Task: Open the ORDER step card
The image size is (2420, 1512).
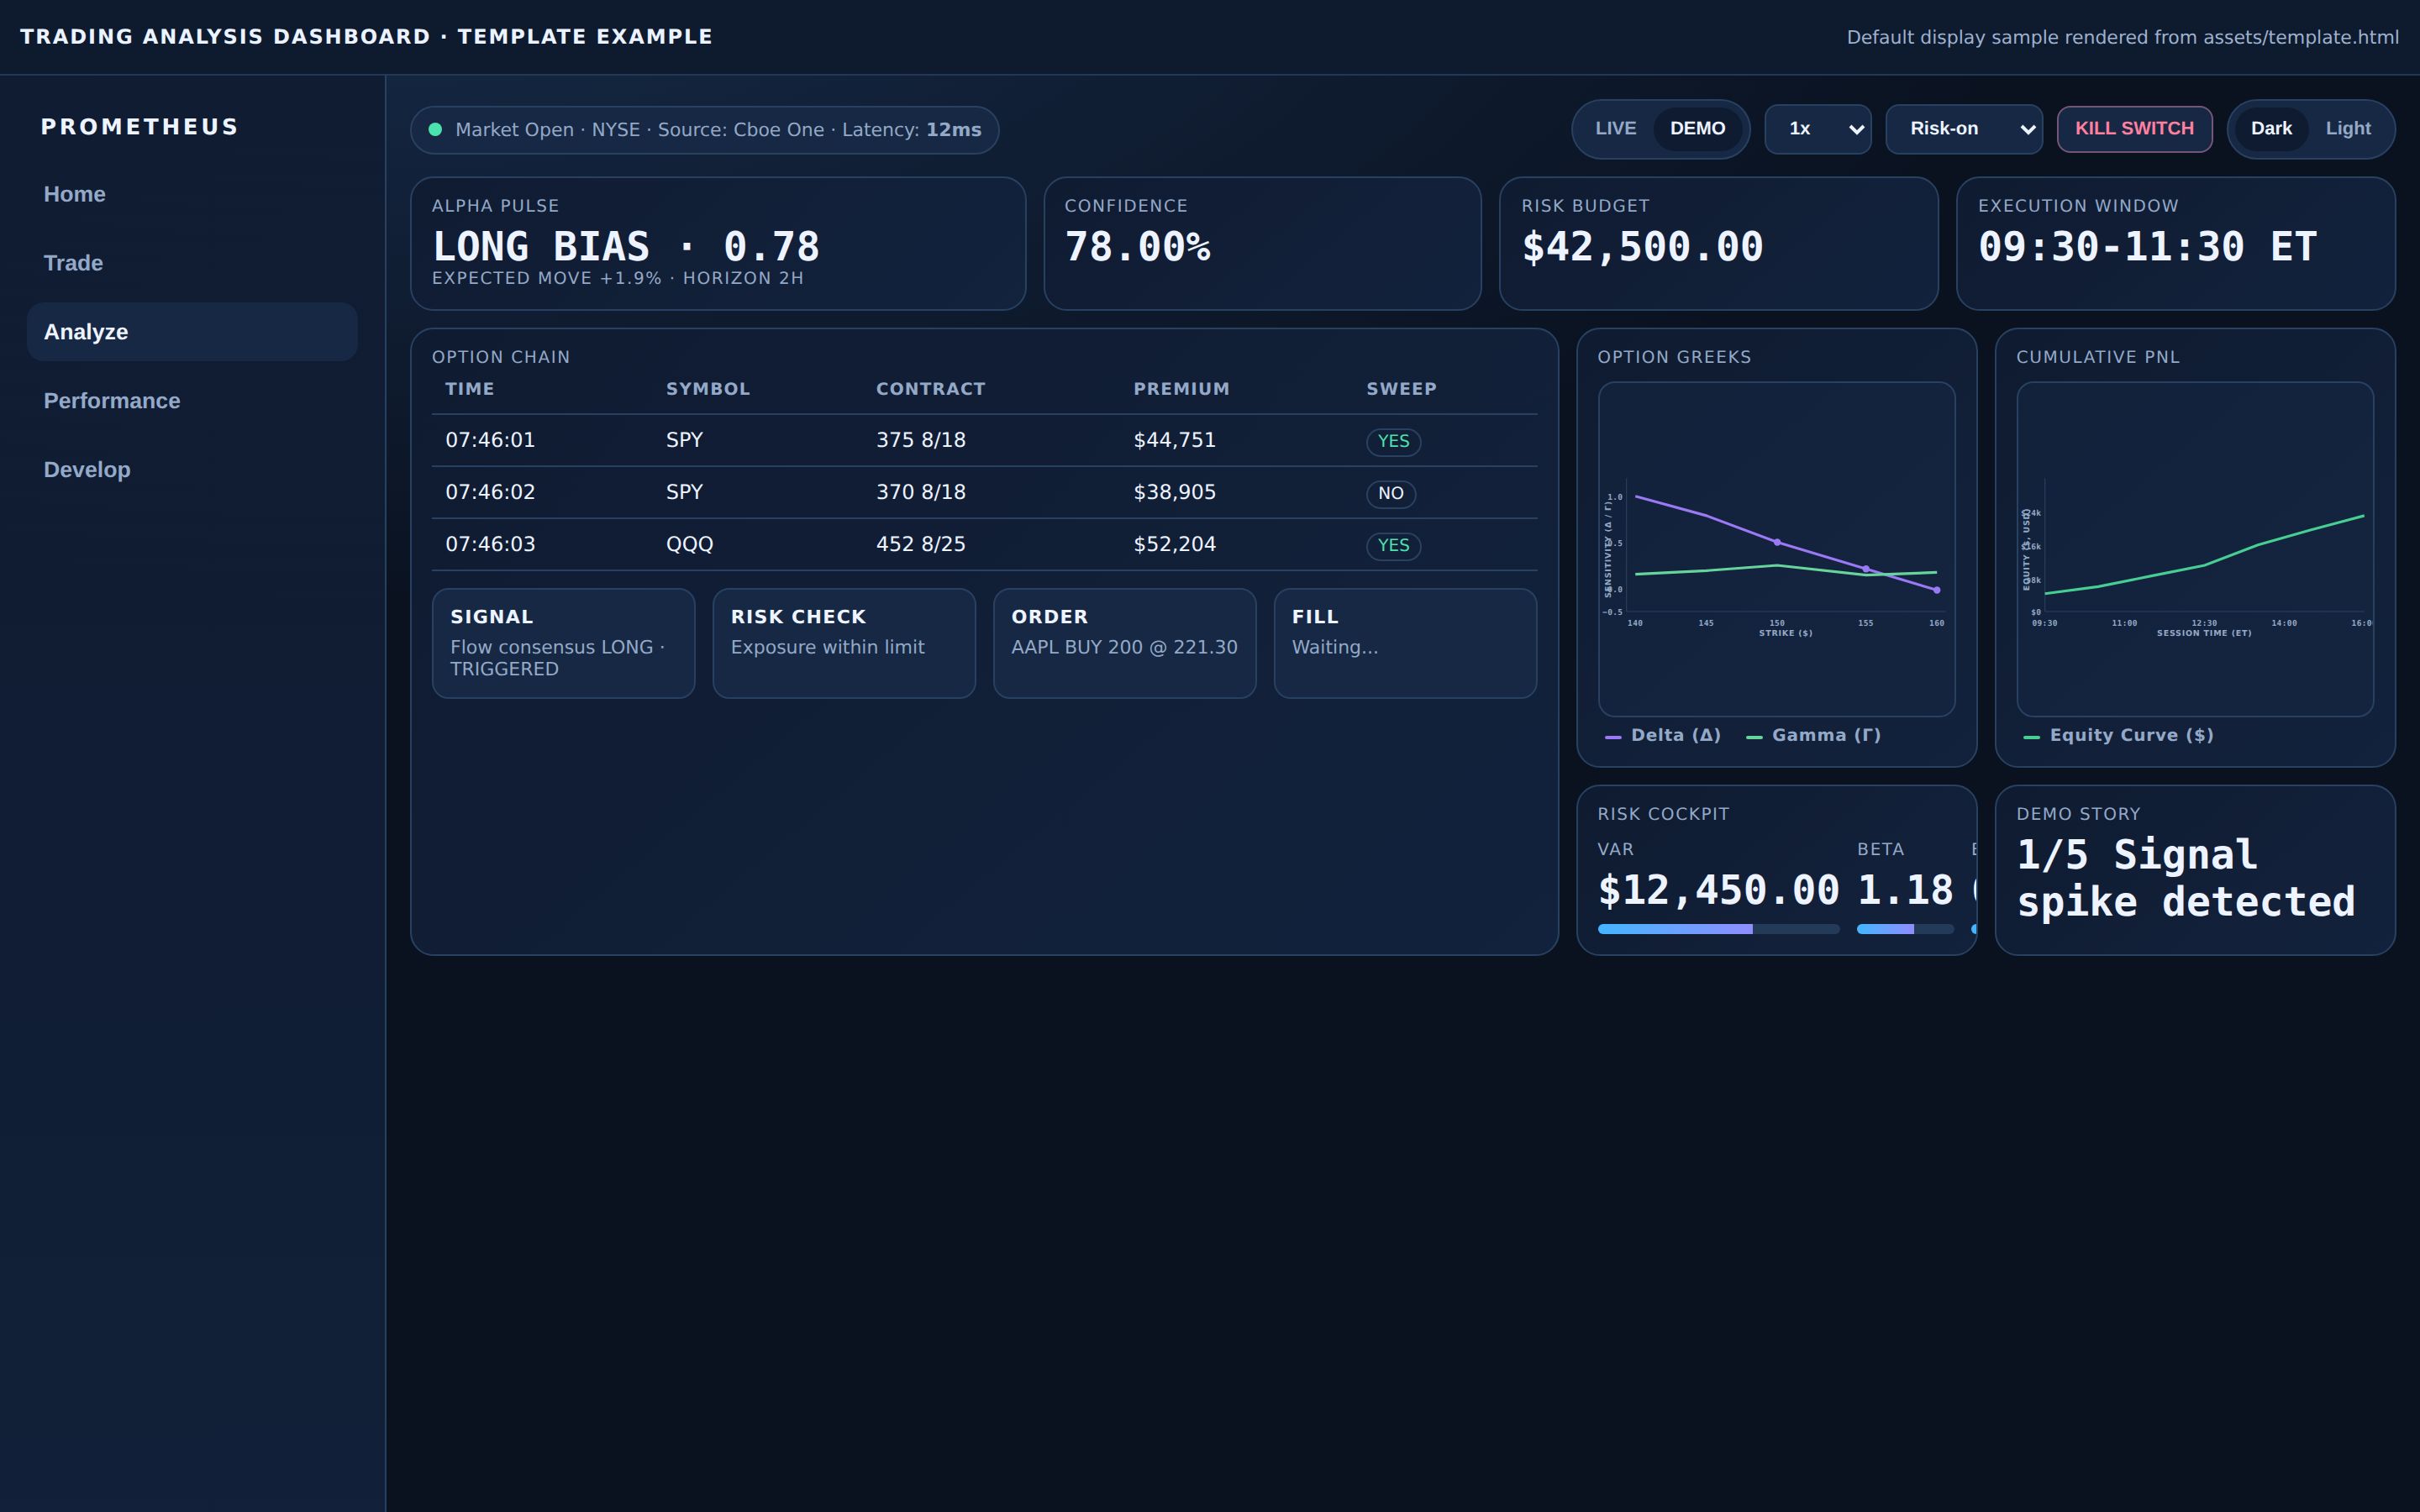Action: [x=1124, y=643]
